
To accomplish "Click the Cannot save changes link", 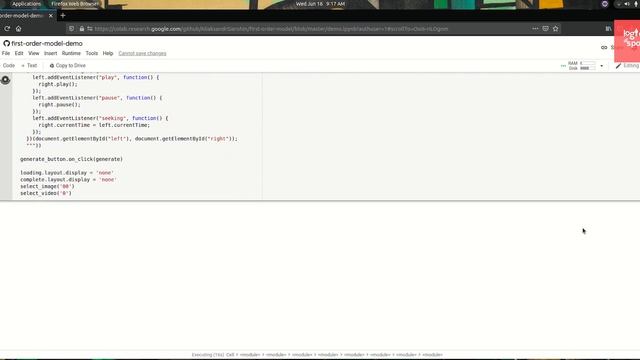I will click(142, 53).
